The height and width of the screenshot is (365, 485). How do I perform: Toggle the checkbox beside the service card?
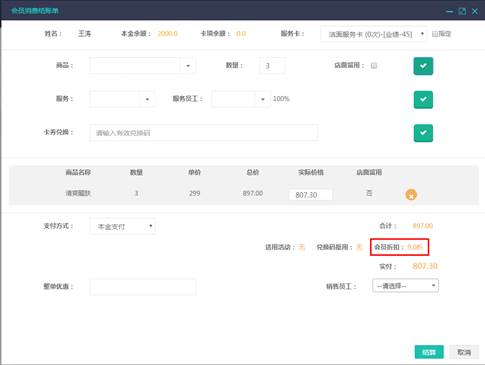tap(435, 34)
